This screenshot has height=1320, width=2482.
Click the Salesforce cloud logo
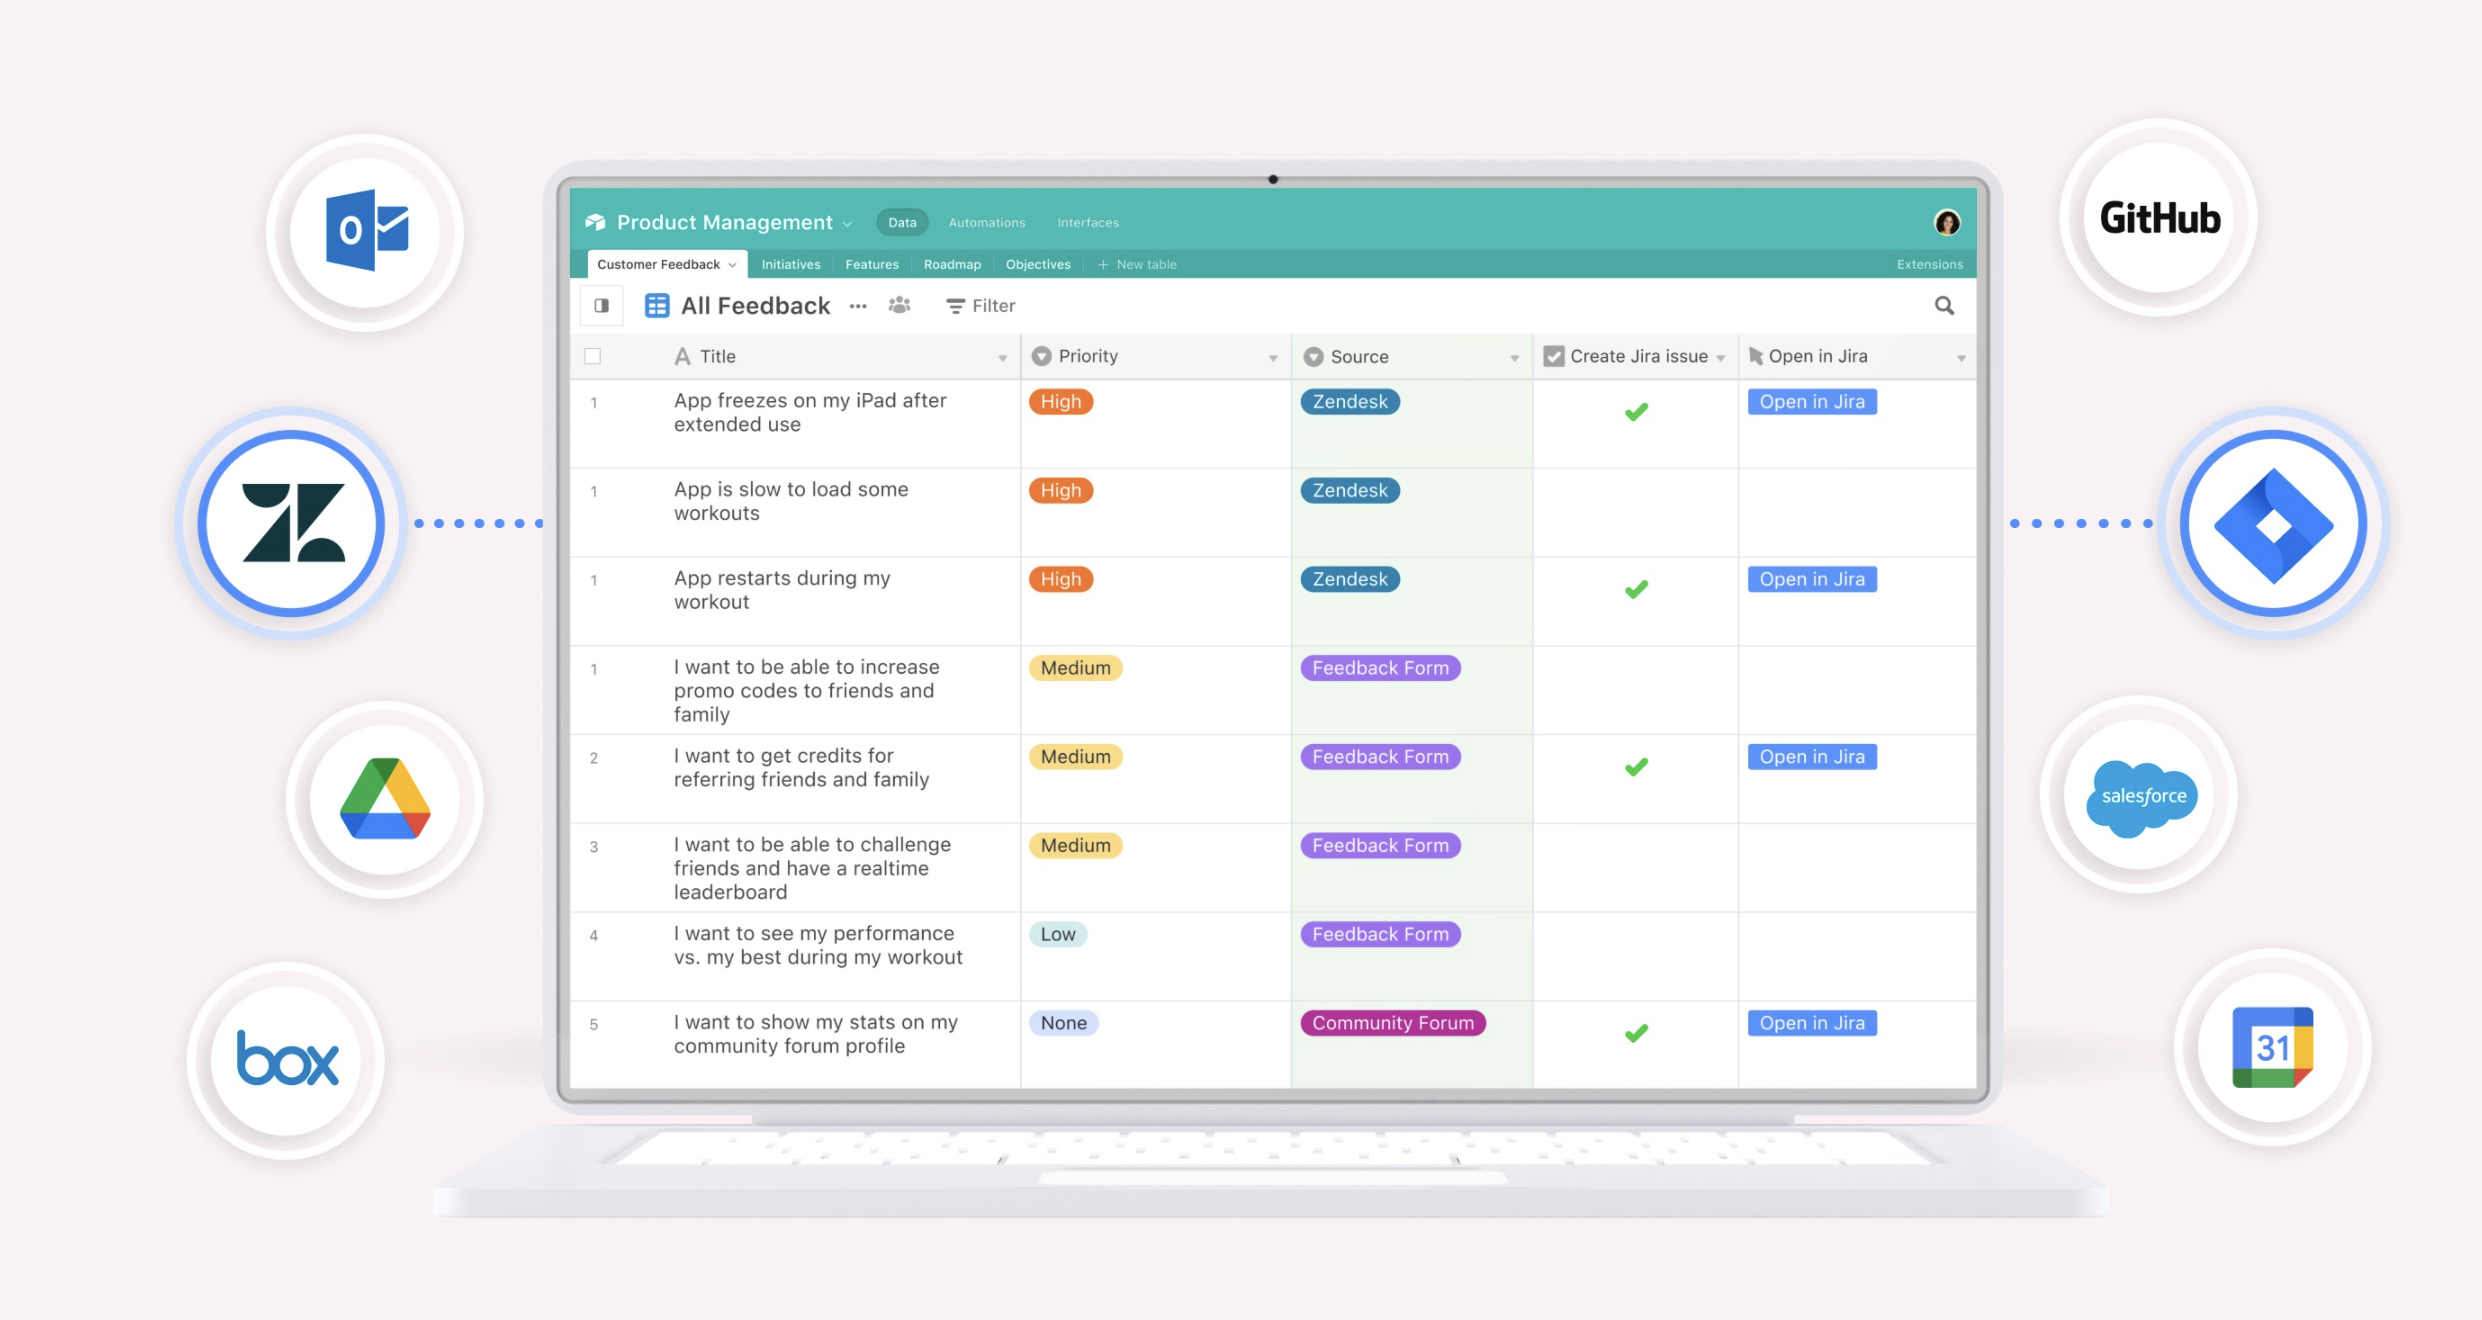tap(2142, 796)
